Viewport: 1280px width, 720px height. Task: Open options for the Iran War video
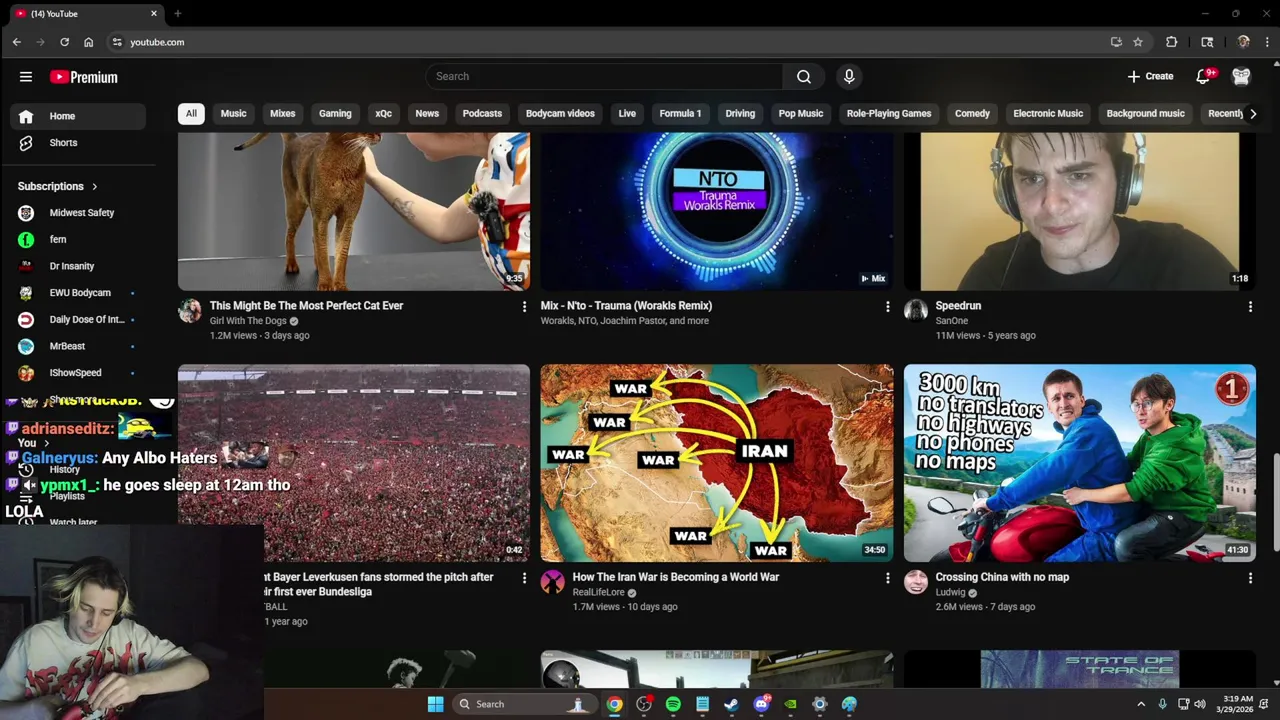point(887,578)
